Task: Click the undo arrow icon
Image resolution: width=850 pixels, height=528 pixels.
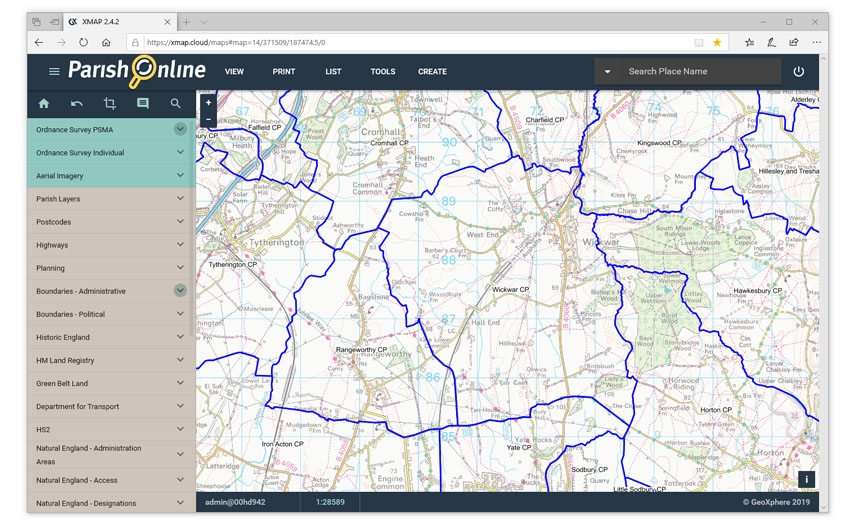Action: (76, 104)
